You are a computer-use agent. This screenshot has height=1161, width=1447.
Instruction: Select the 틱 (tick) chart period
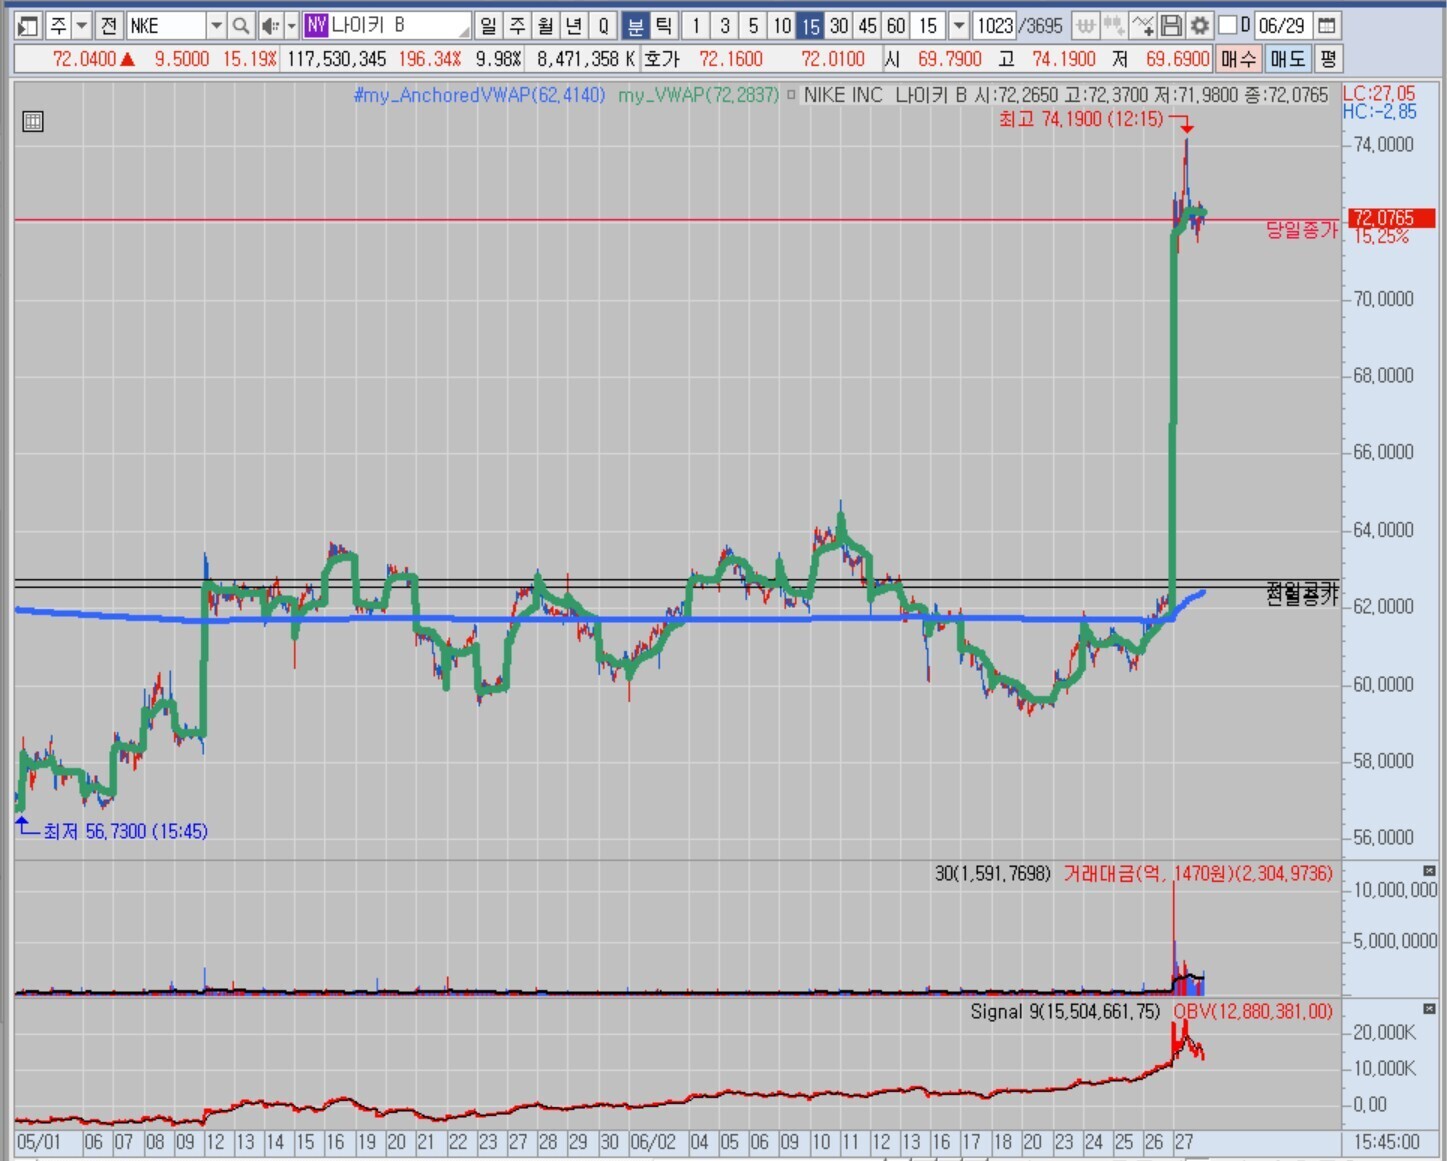664,25
